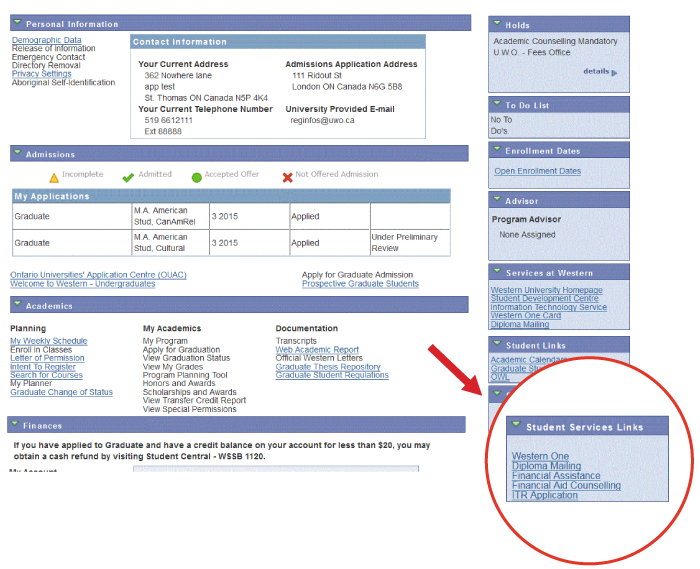Open Intent To Register link
The image size is (700, 569).
43,367
